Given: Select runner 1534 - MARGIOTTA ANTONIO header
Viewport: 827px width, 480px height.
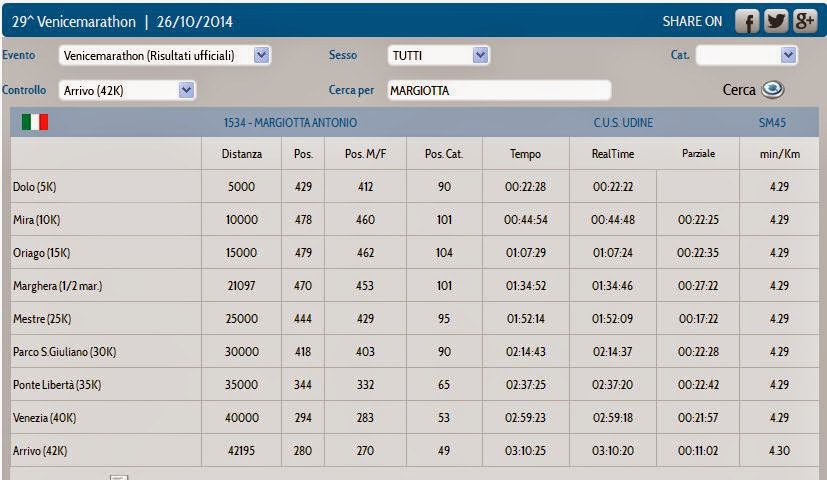Looking at the screenshot, I should [291, 122].
